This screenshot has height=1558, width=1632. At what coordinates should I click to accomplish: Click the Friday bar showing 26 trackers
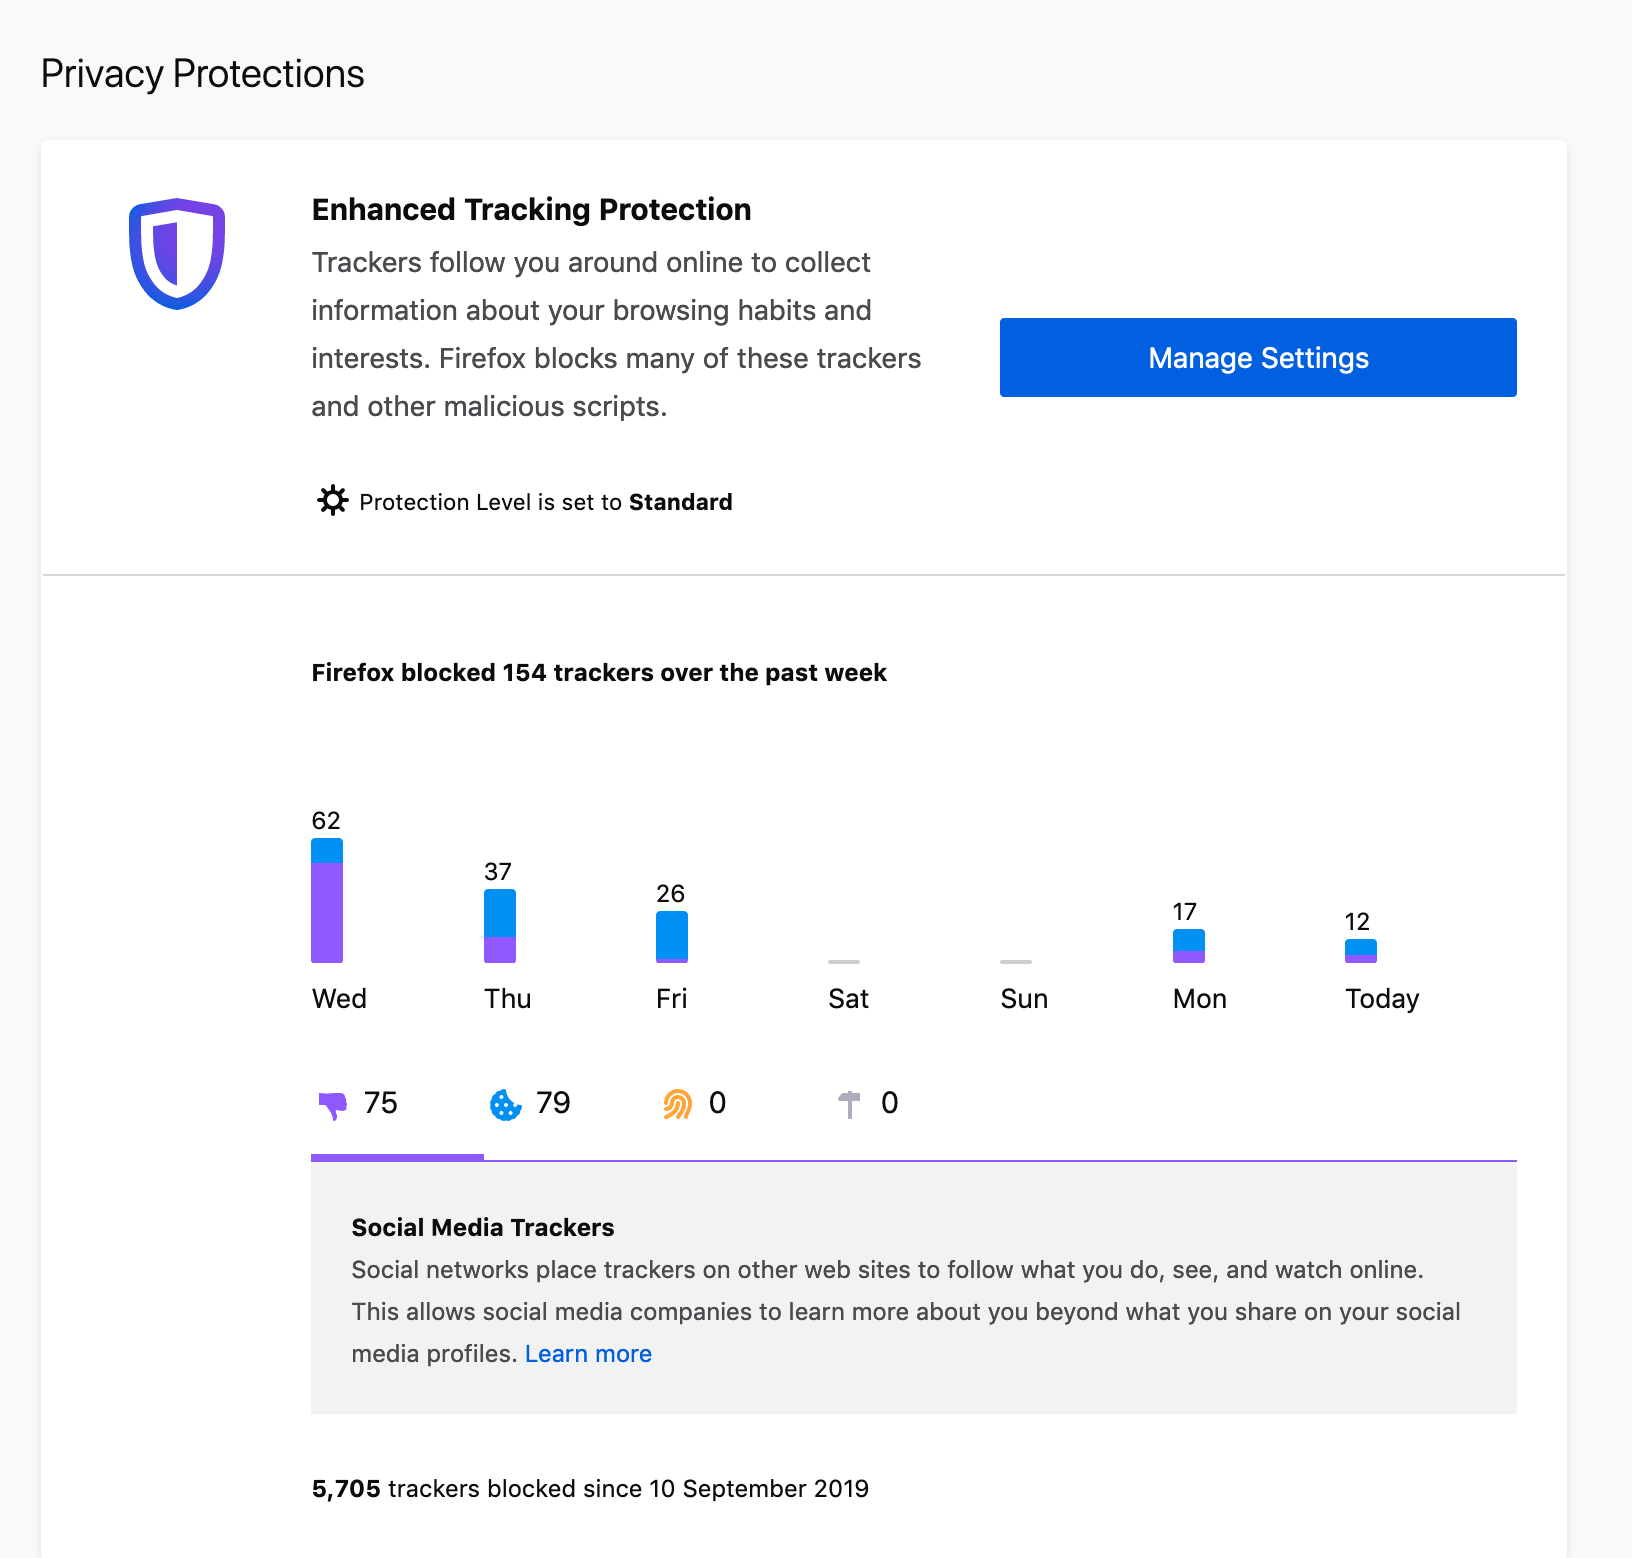672,937
